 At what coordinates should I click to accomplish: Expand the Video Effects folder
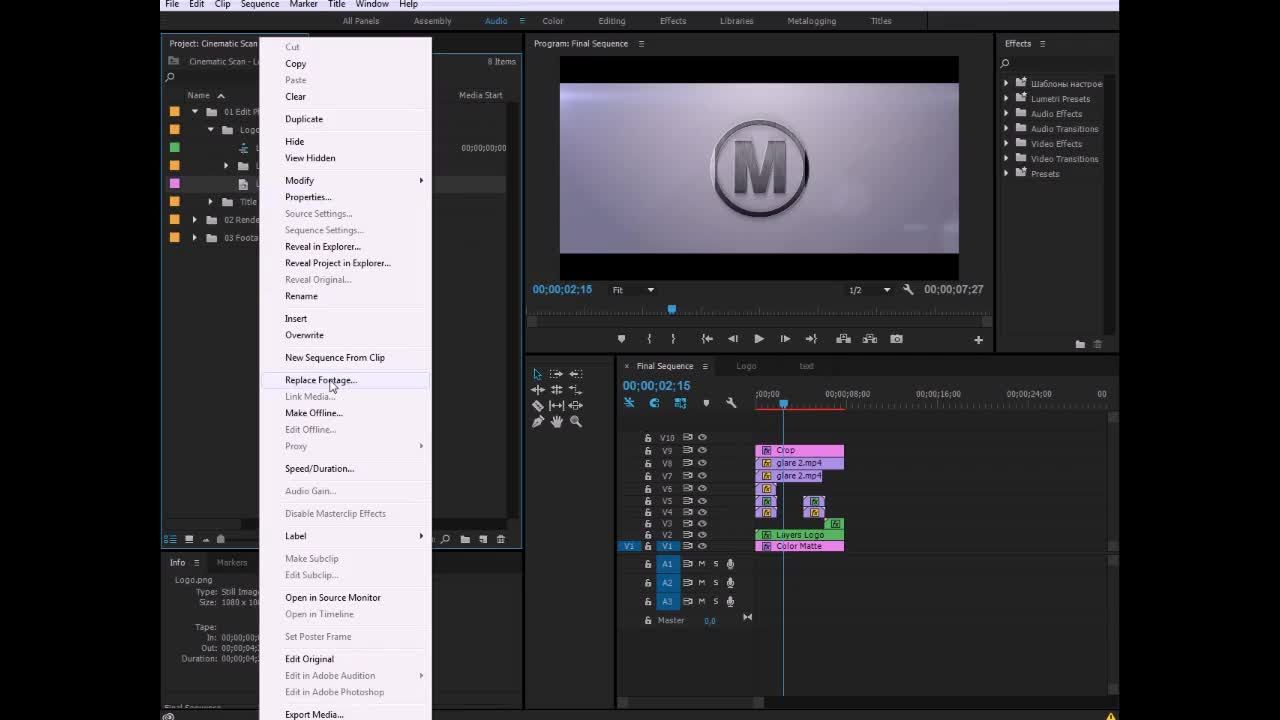coord(1007,144)
